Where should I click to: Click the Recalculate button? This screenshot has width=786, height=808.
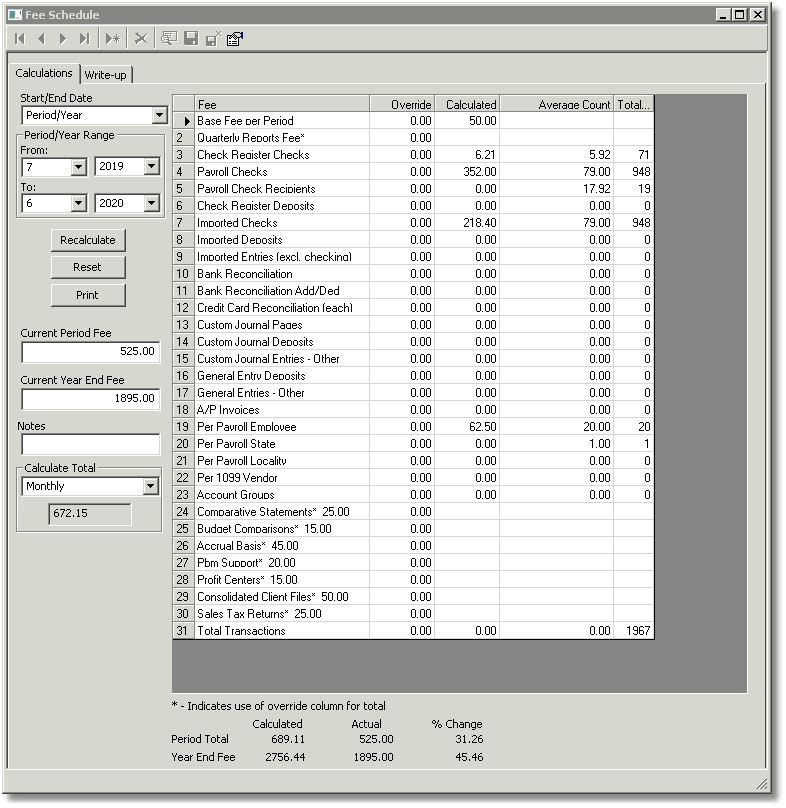(x=88, y=240)
